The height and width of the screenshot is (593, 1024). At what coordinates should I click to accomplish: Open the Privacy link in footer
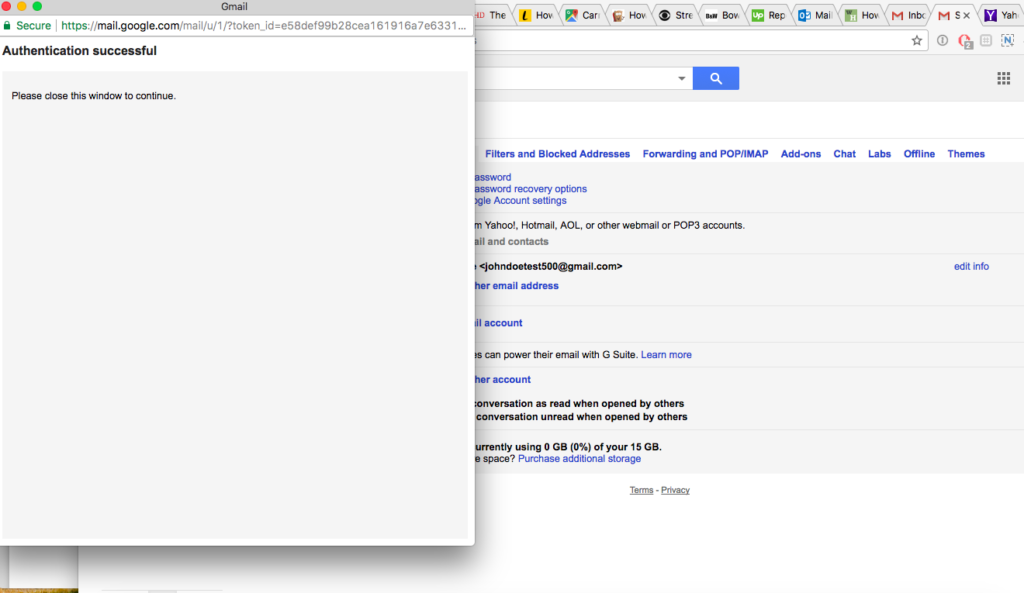click(675, 490)
